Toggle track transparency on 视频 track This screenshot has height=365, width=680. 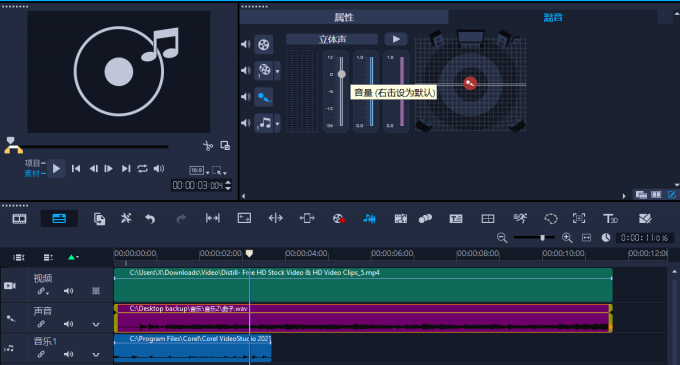tap(96, 291)
